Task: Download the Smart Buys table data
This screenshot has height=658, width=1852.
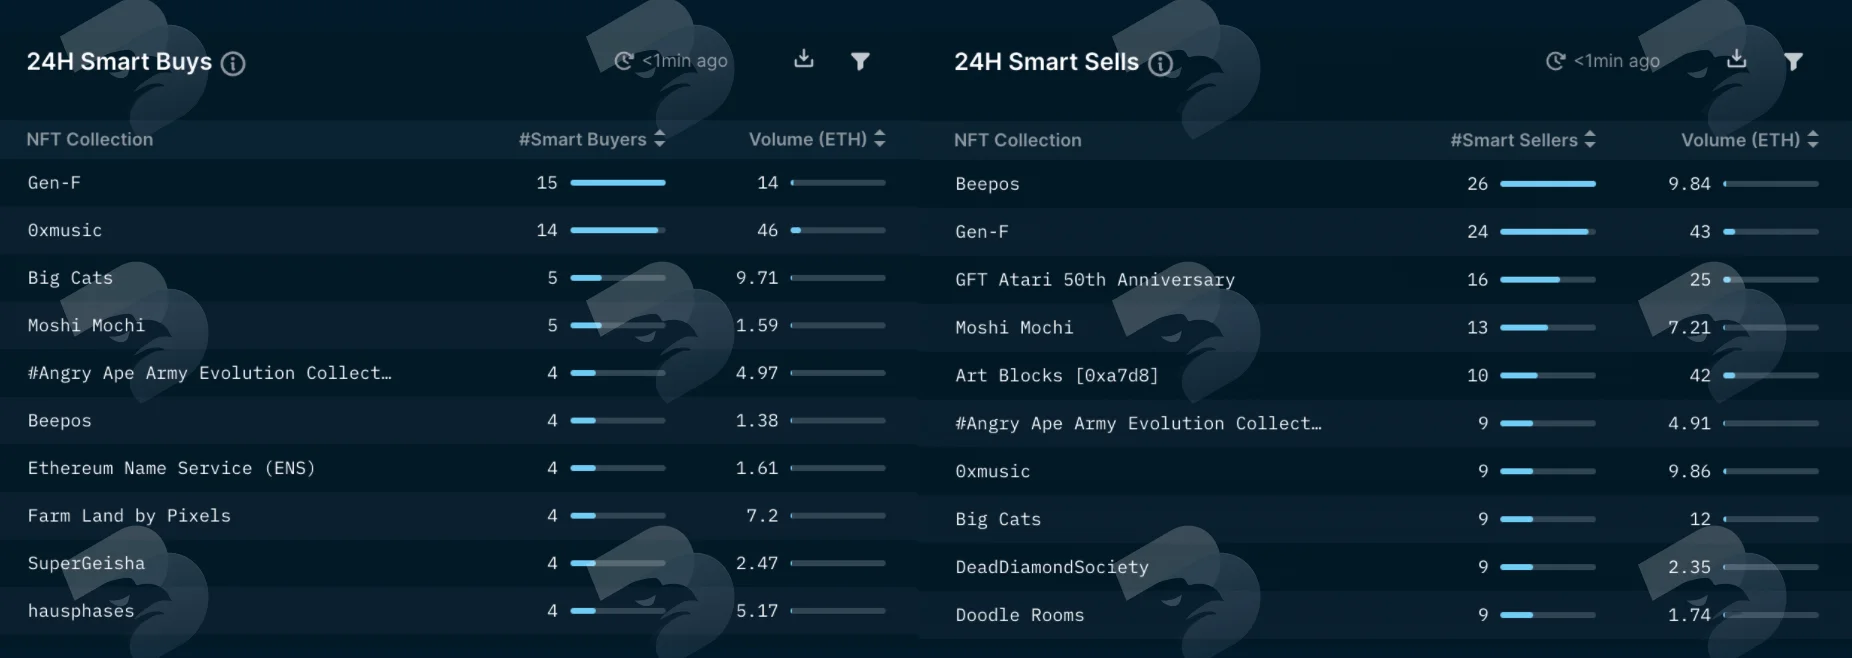Action: [x=804, y=59]
